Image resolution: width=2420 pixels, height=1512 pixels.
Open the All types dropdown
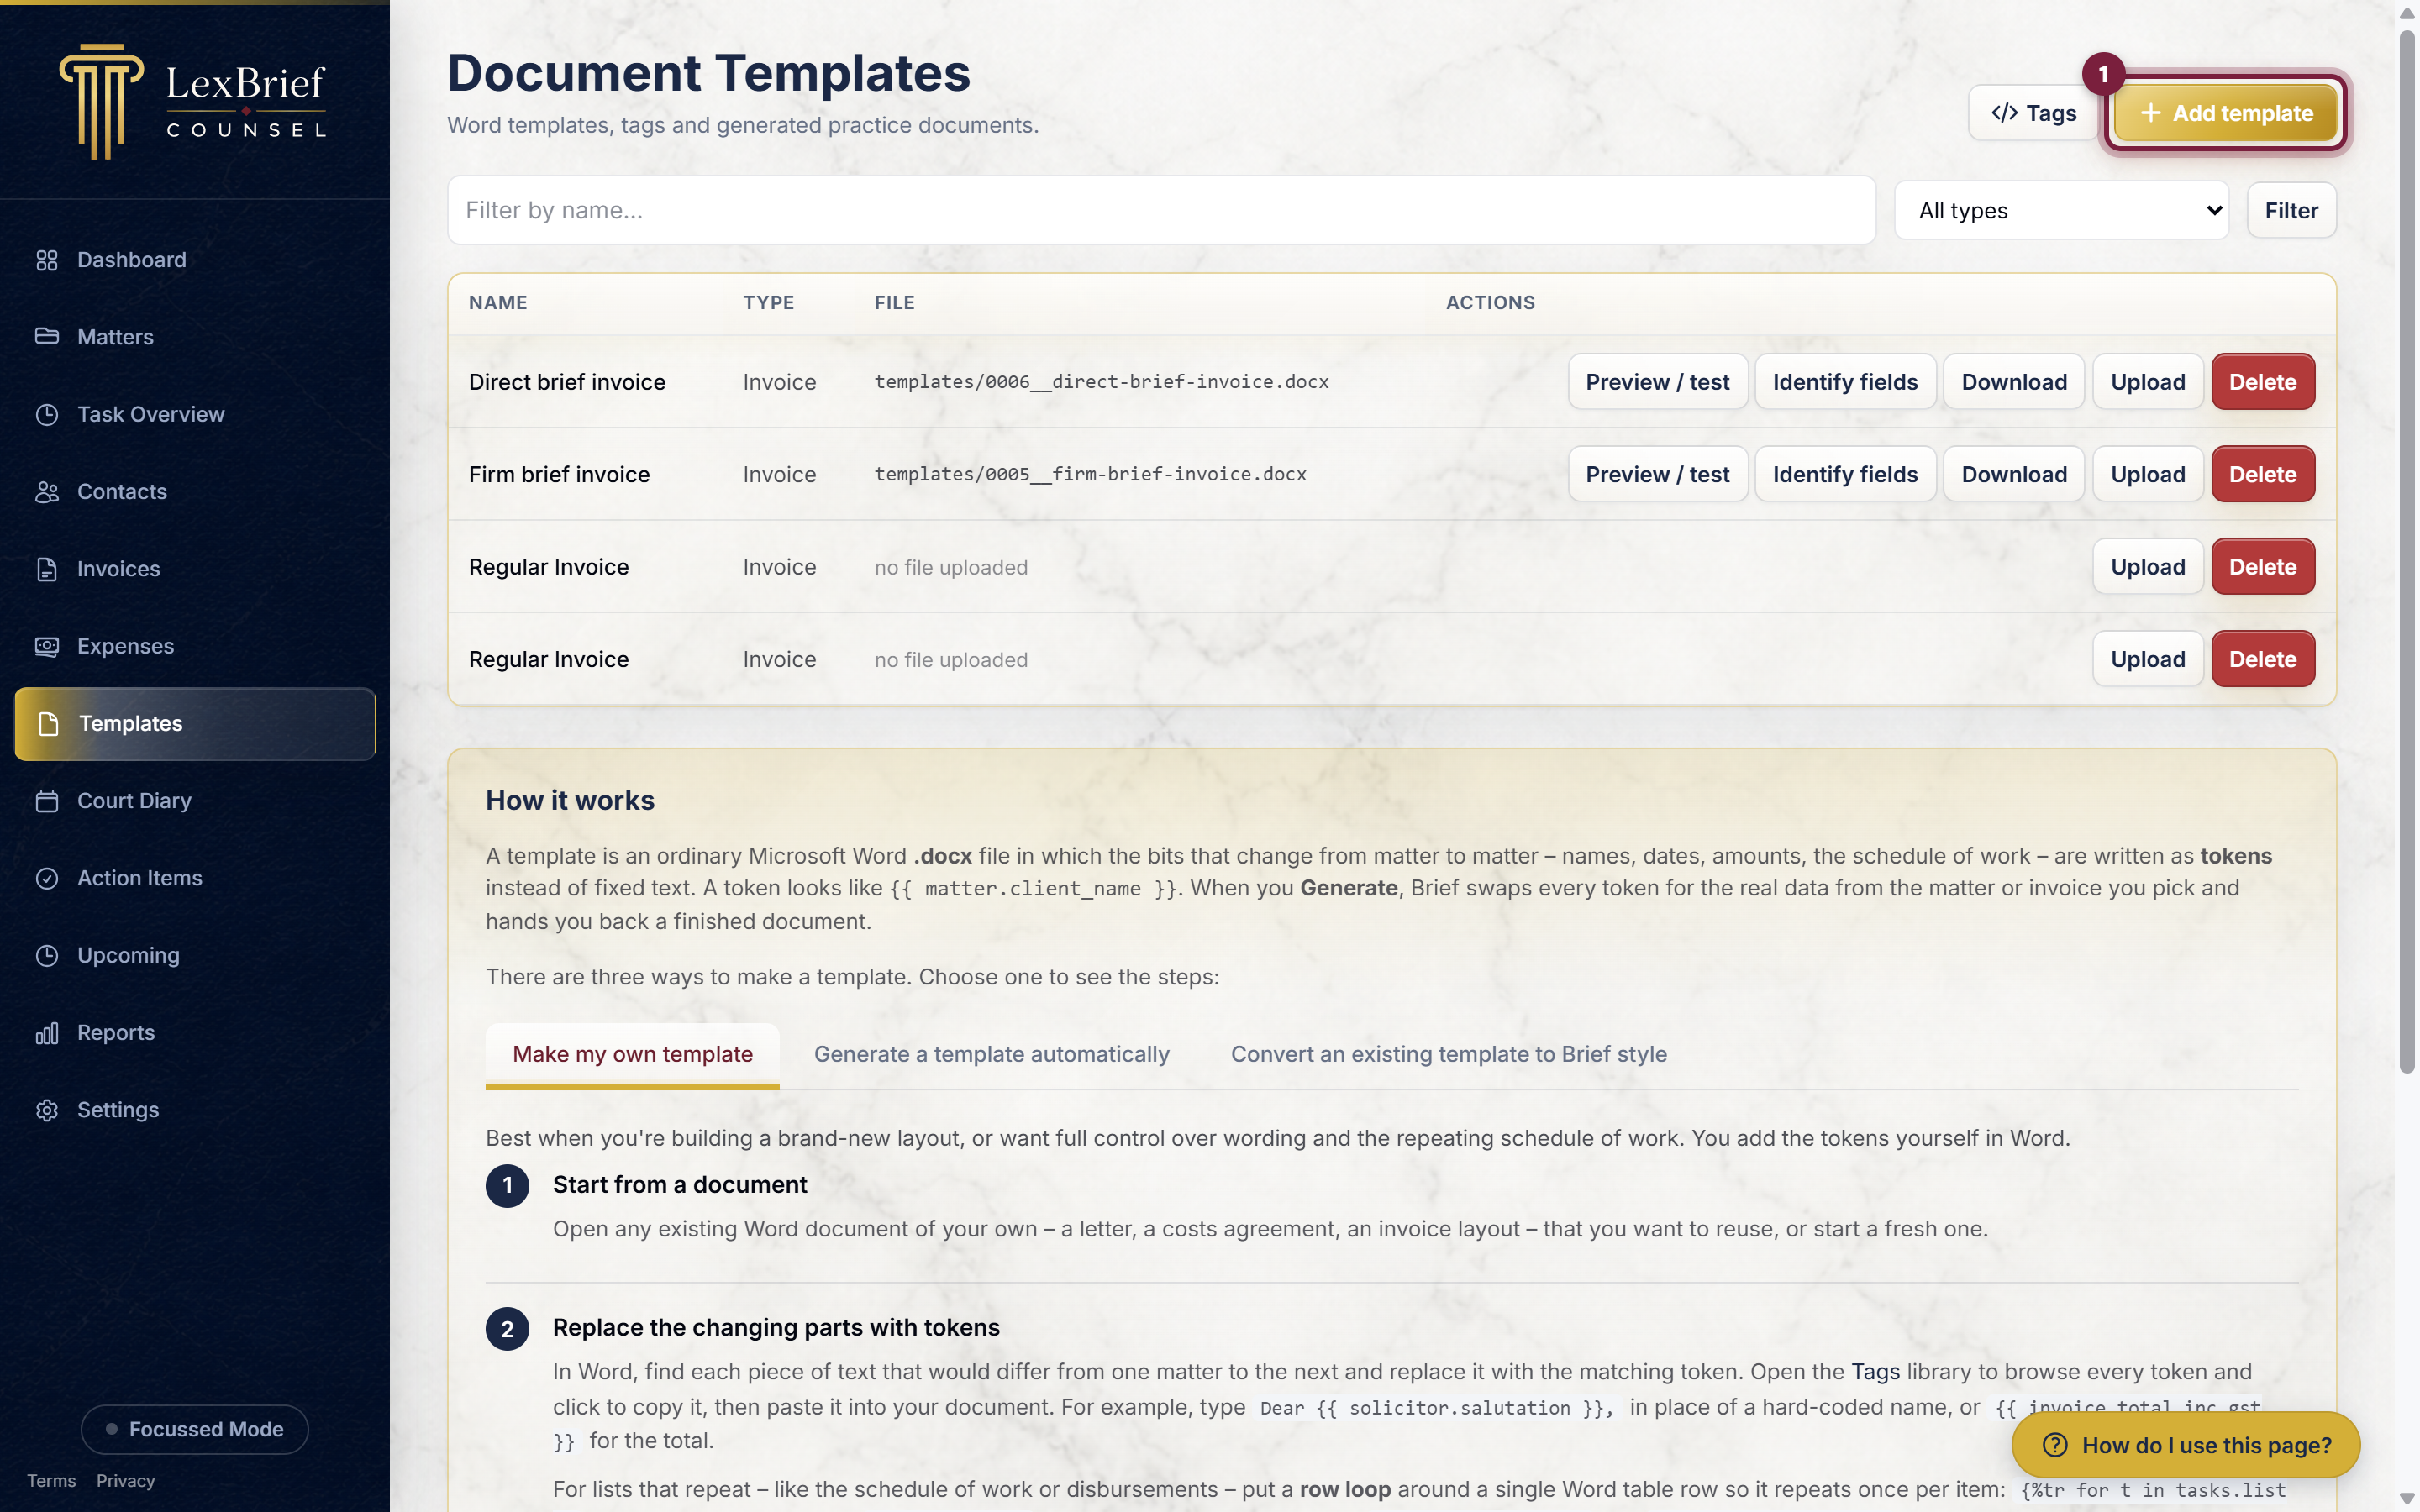(x=2061, y=210)
